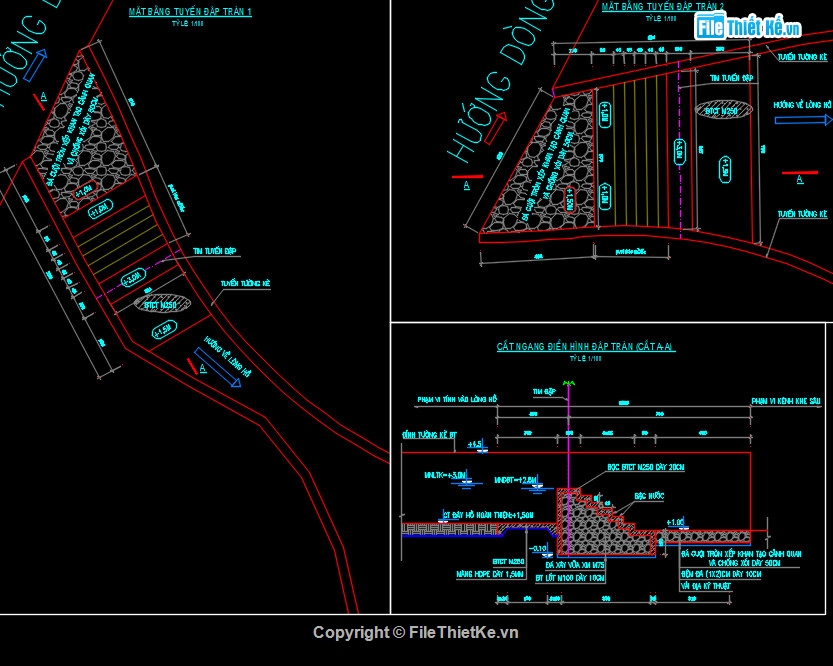Click 'MÀNG HDPE DÀY 1,5MM' annotation

(x=489, y=574)
